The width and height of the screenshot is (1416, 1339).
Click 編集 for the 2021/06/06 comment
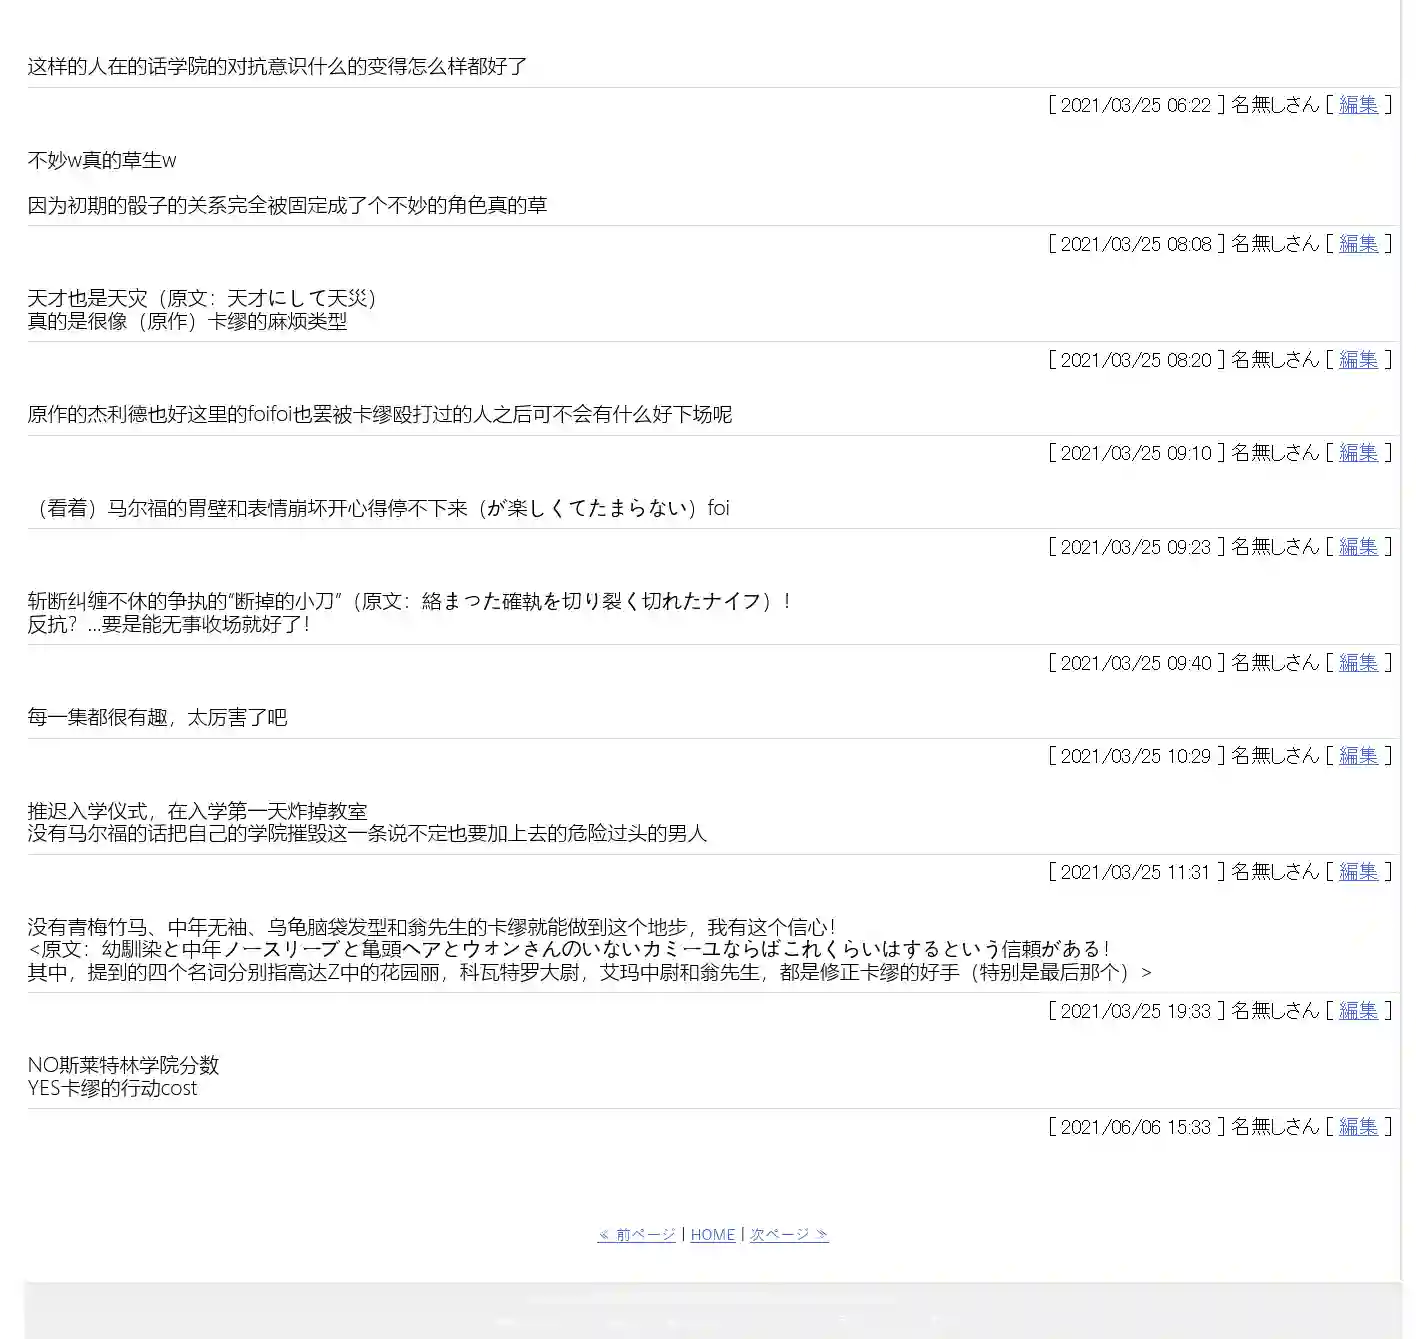[x=1358, y=1127]
